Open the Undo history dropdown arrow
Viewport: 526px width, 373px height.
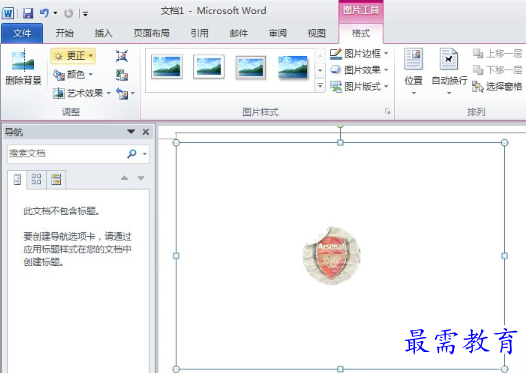click(55, 13)
